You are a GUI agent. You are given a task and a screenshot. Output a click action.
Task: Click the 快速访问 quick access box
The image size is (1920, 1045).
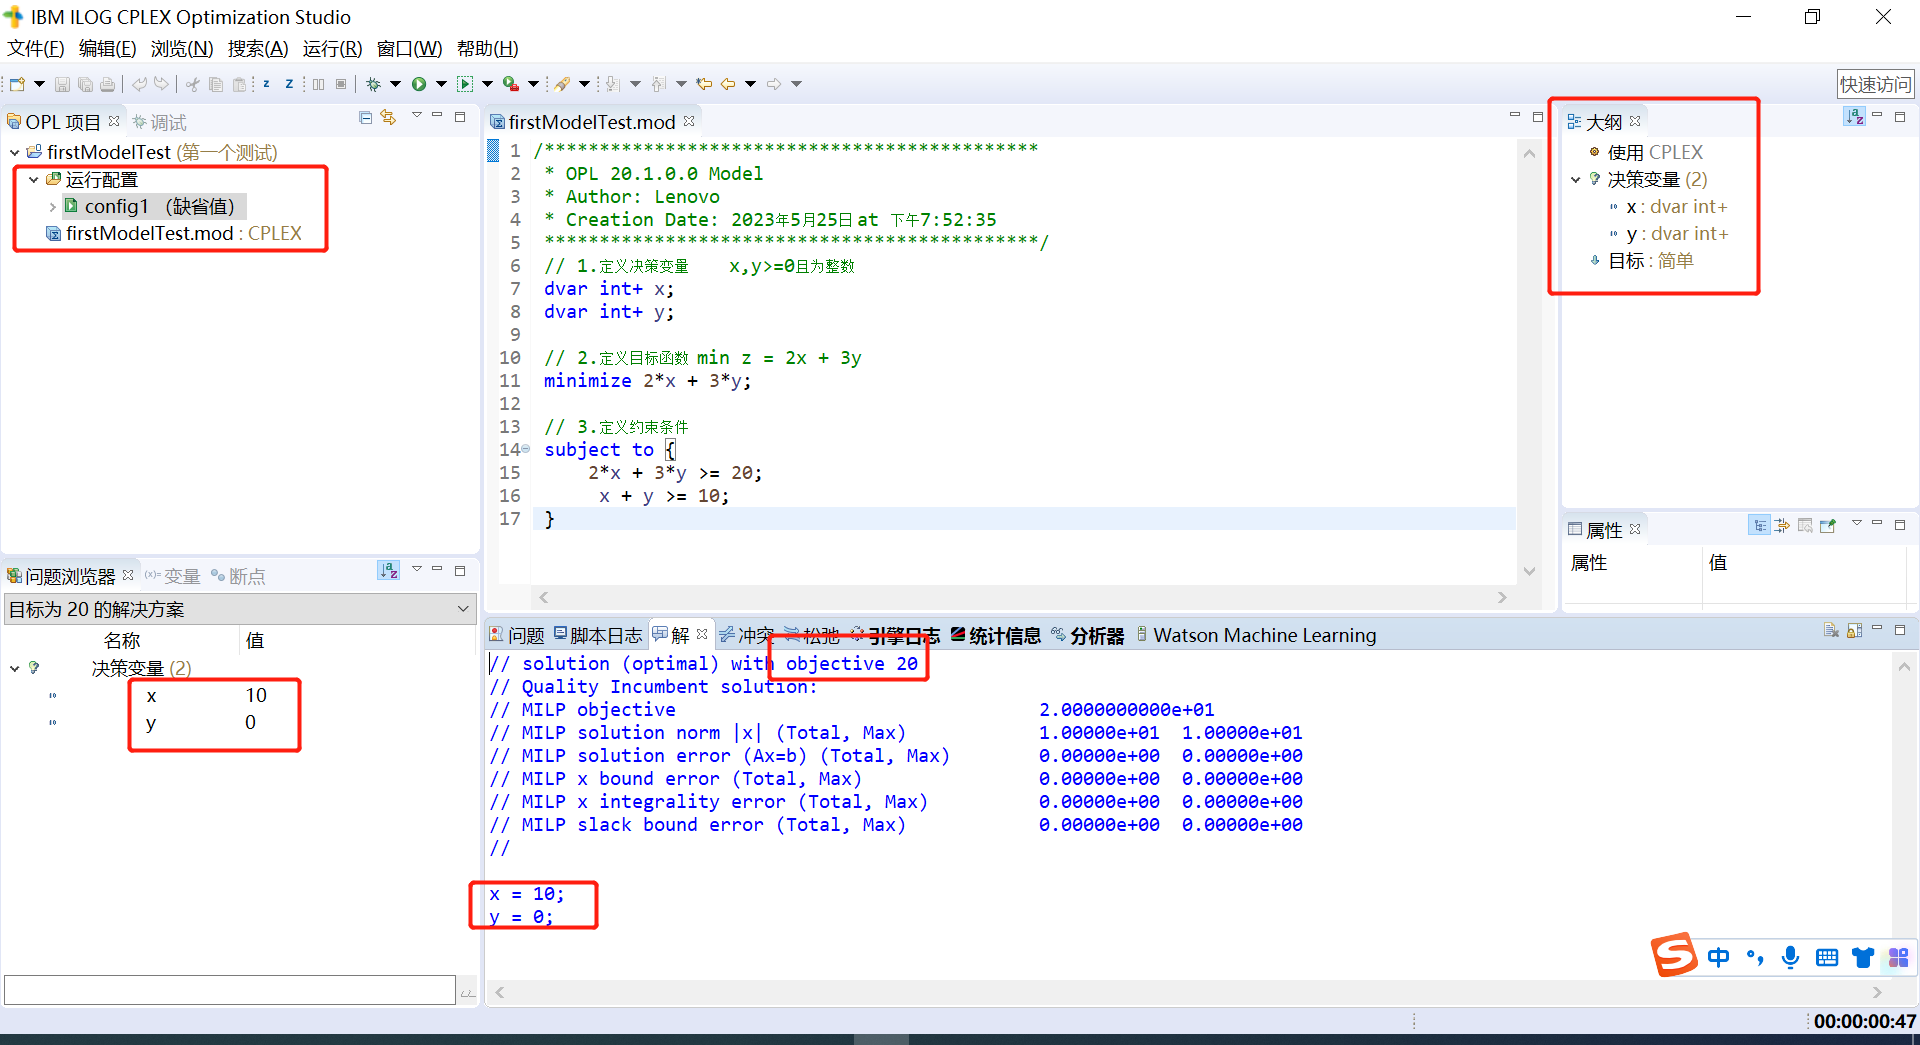1875,84
